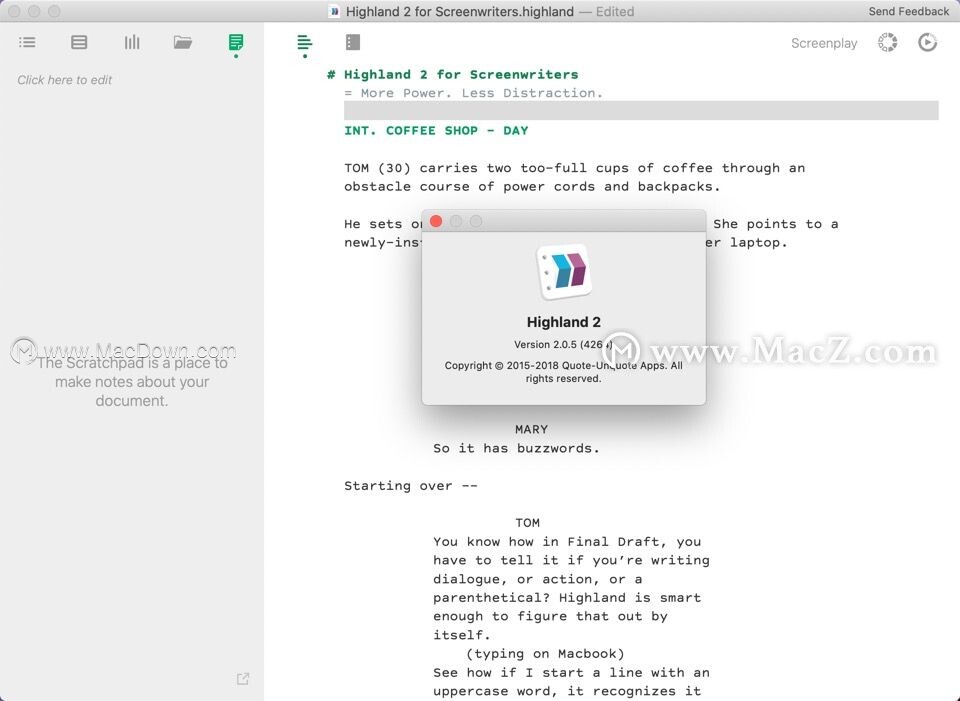Click the 'Starting over --' action line

[410, 485]
